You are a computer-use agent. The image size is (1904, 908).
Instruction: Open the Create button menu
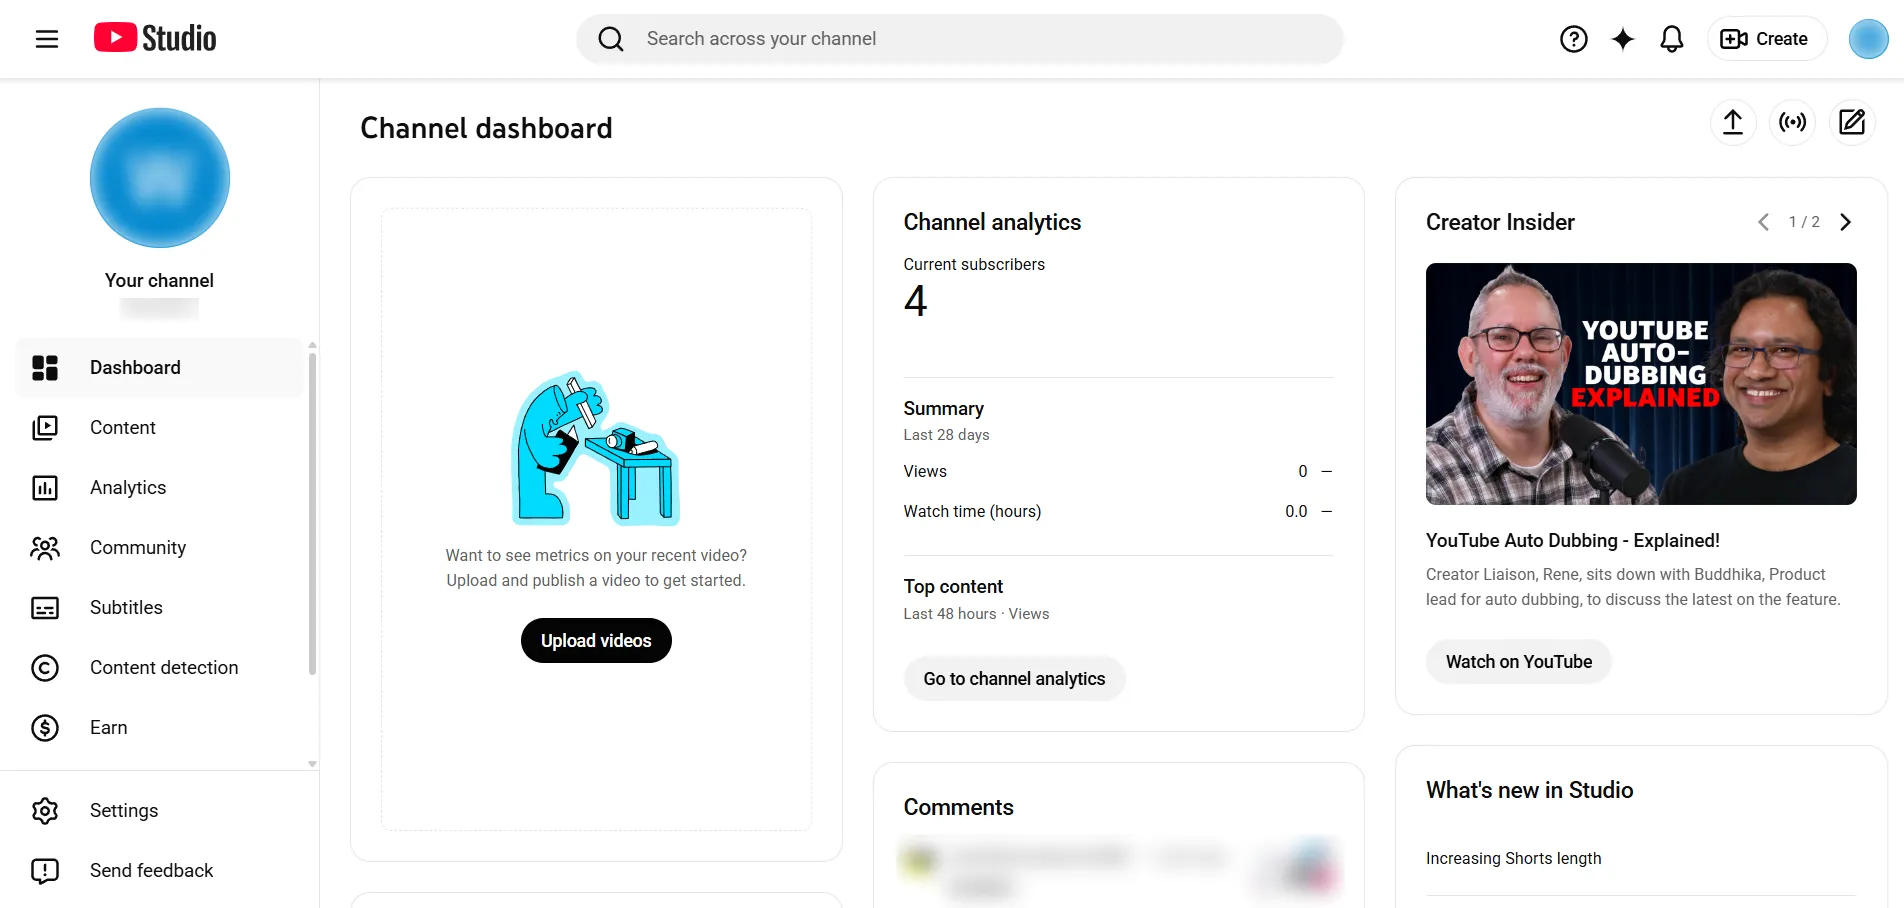1765,39
